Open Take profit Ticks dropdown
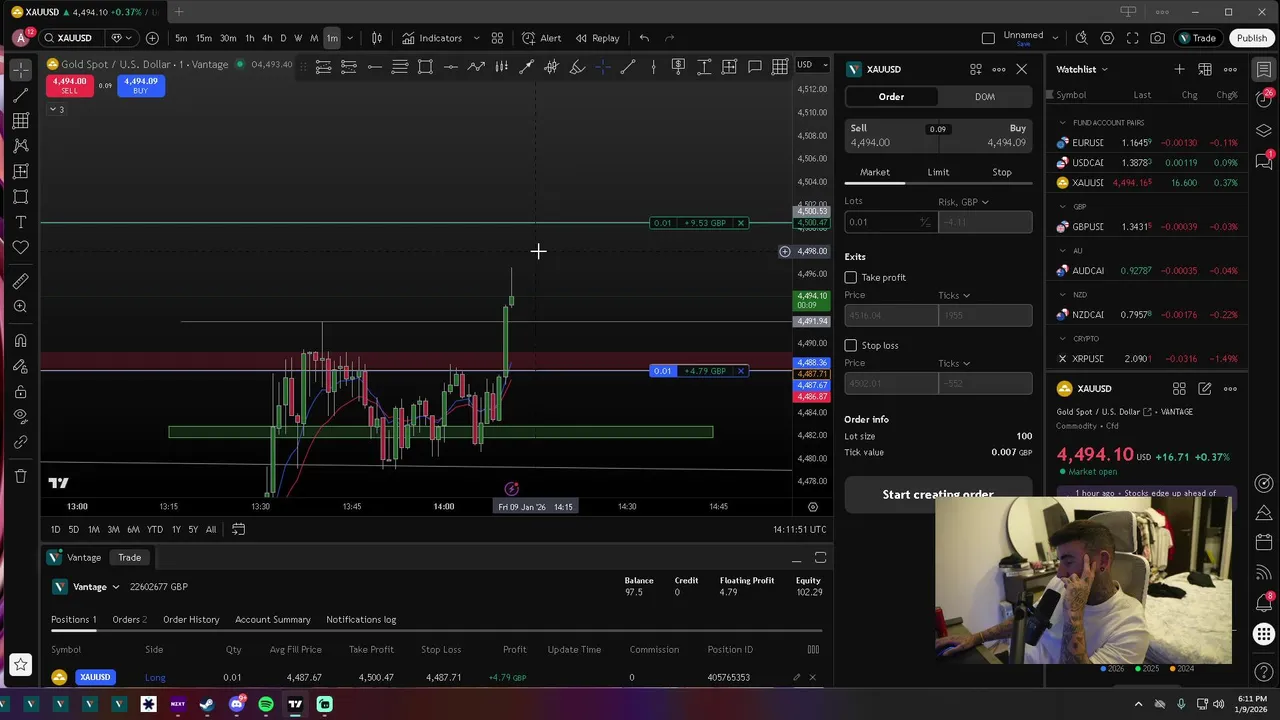This screenshot has height=720, width=1280. tap(954, 295)
